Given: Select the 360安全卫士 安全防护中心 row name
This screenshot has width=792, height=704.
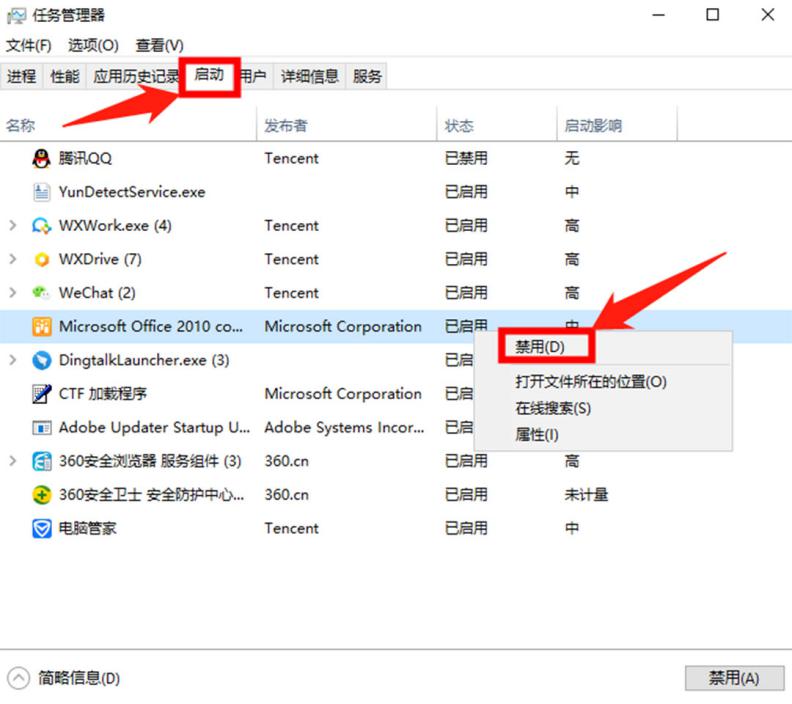Looking at the screenshot, I should pos(151,494).
